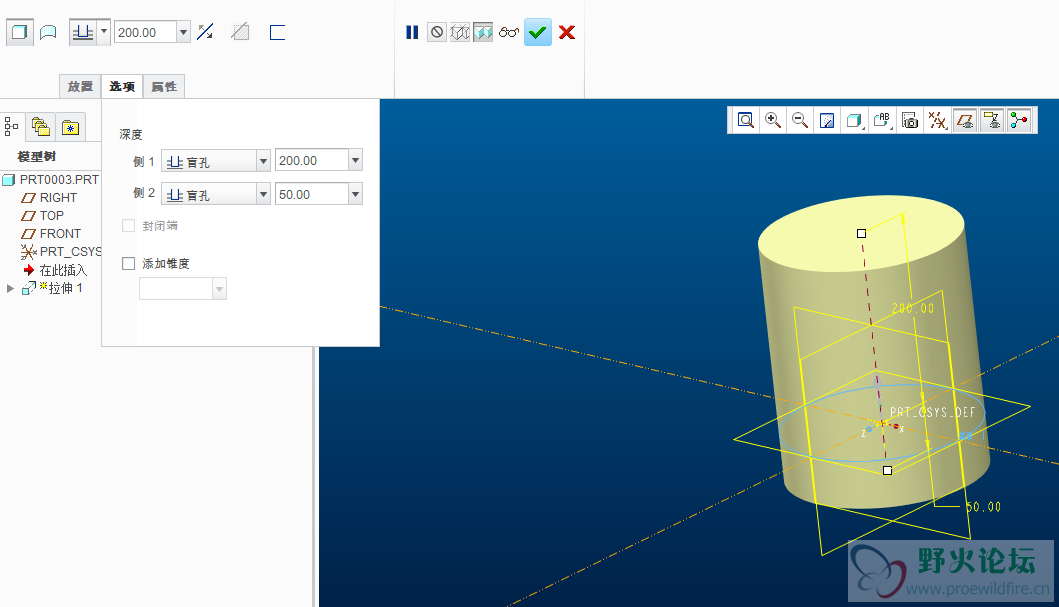Select the FRONT datum plane
The width and height of the screenshot is (1059, 607).
pyautogui.click(x=51, y=234)
